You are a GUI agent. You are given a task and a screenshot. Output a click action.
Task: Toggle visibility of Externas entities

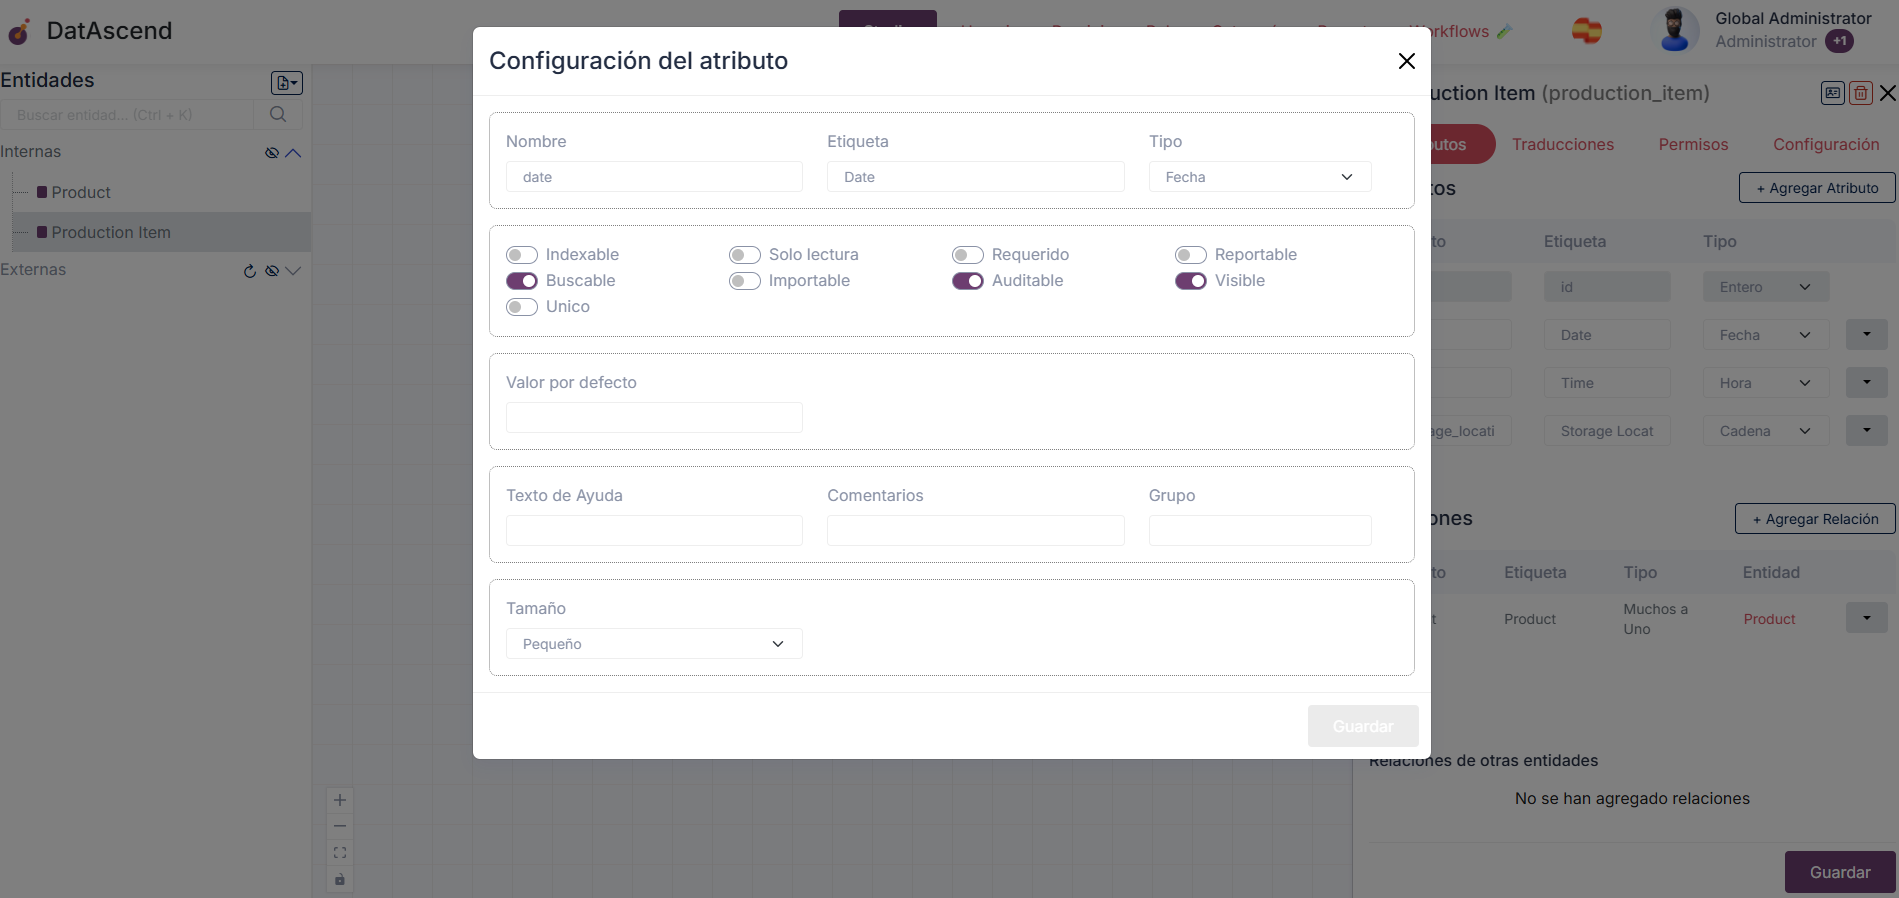point(271,271)
